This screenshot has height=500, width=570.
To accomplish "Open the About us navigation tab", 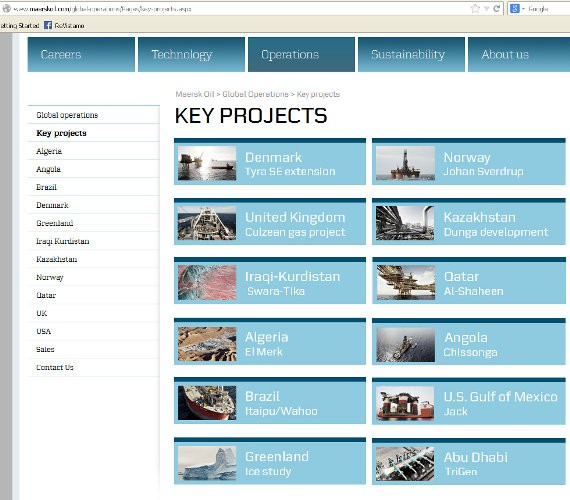I will pos(519,55).
